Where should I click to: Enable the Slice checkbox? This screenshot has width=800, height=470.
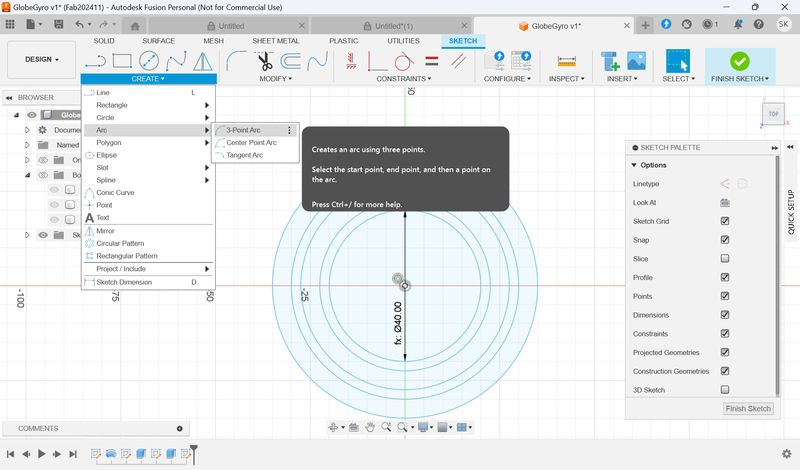point(724,259)
